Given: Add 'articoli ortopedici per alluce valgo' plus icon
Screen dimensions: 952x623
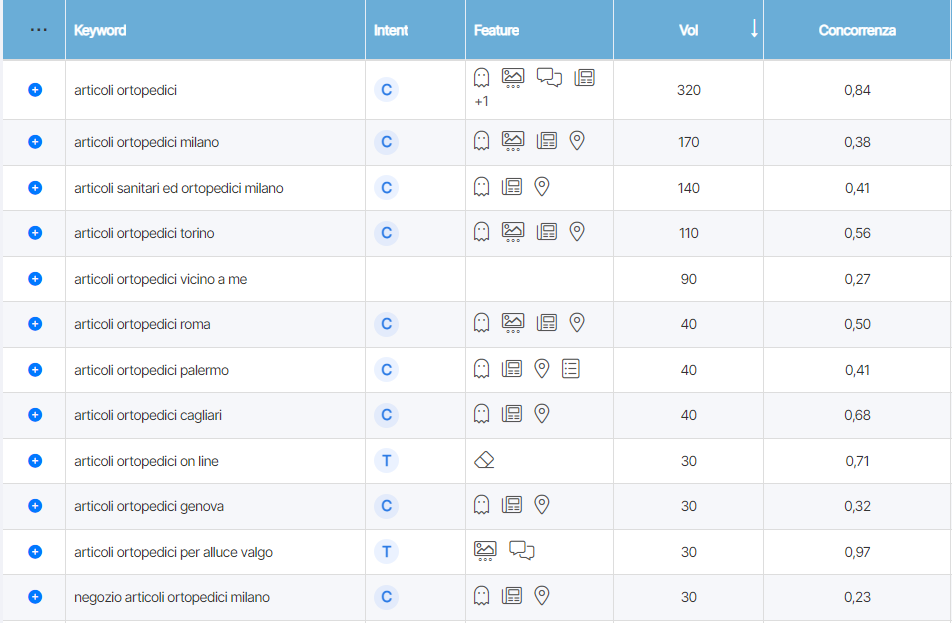Looking at the screenshot, I should tap(35, 552).
